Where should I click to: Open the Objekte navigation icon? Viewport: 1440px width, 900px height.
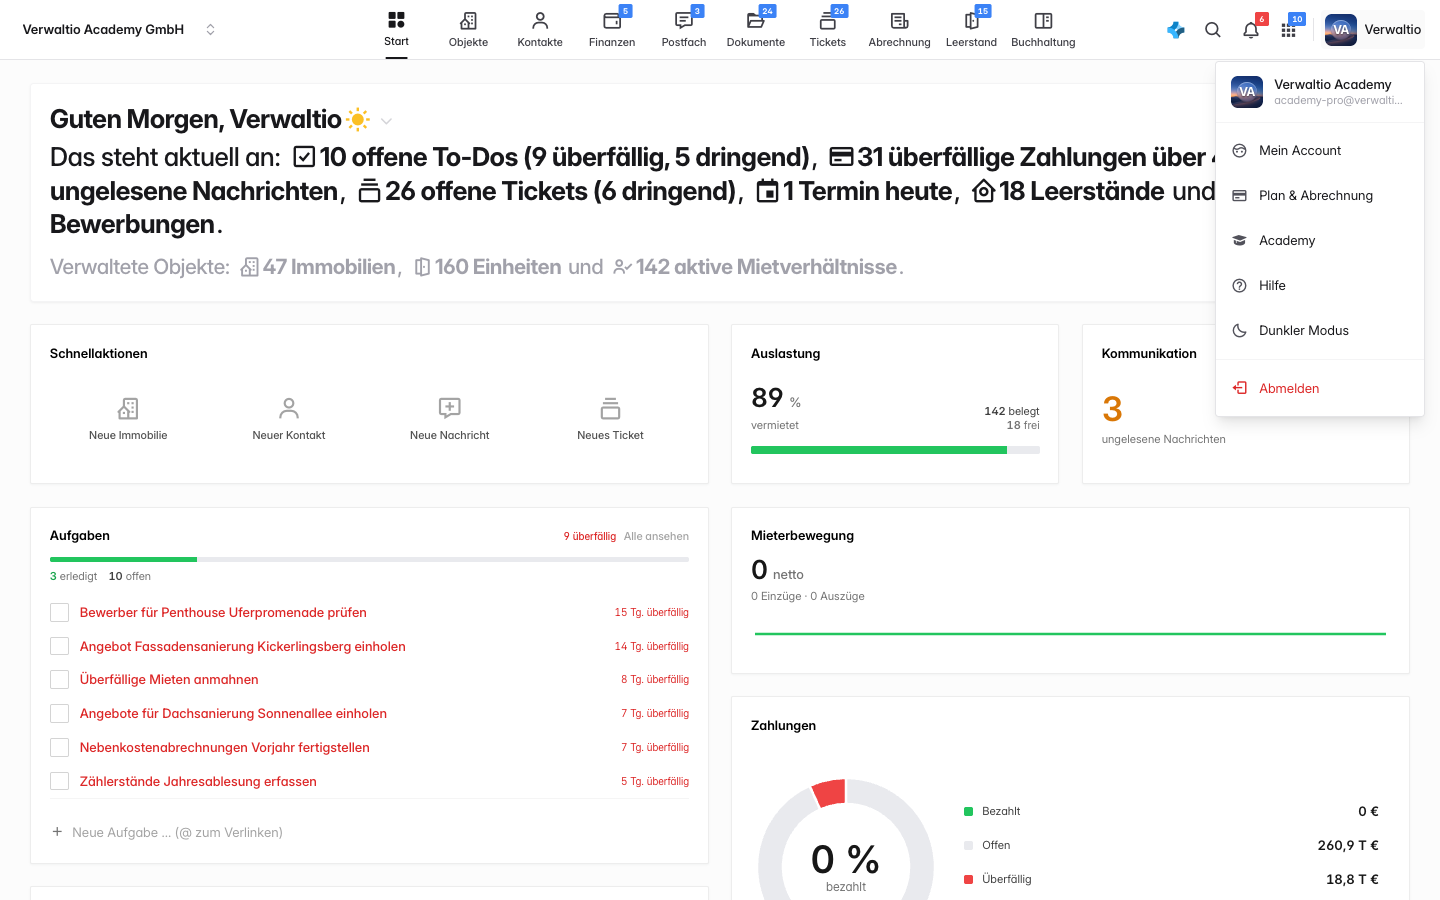tap(468, 30)
